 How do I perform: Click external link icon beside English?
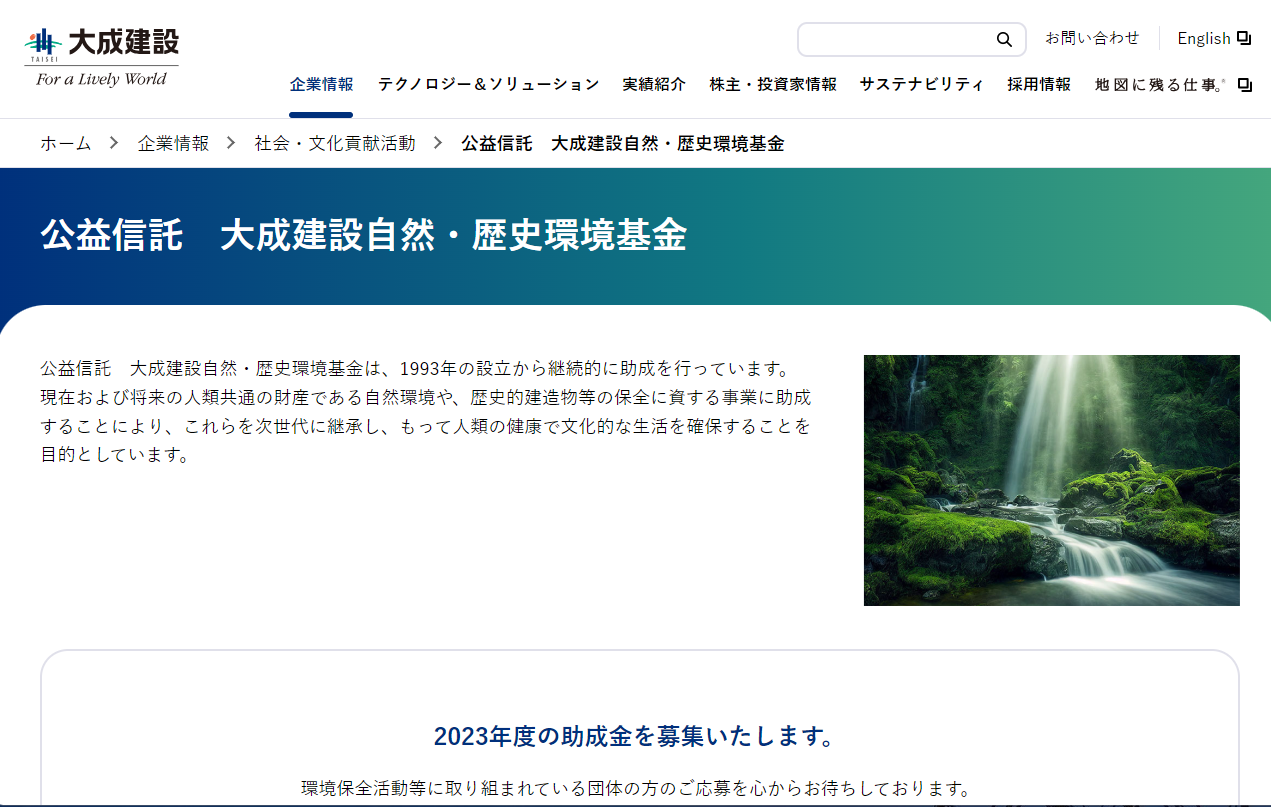pos(1244,38)
